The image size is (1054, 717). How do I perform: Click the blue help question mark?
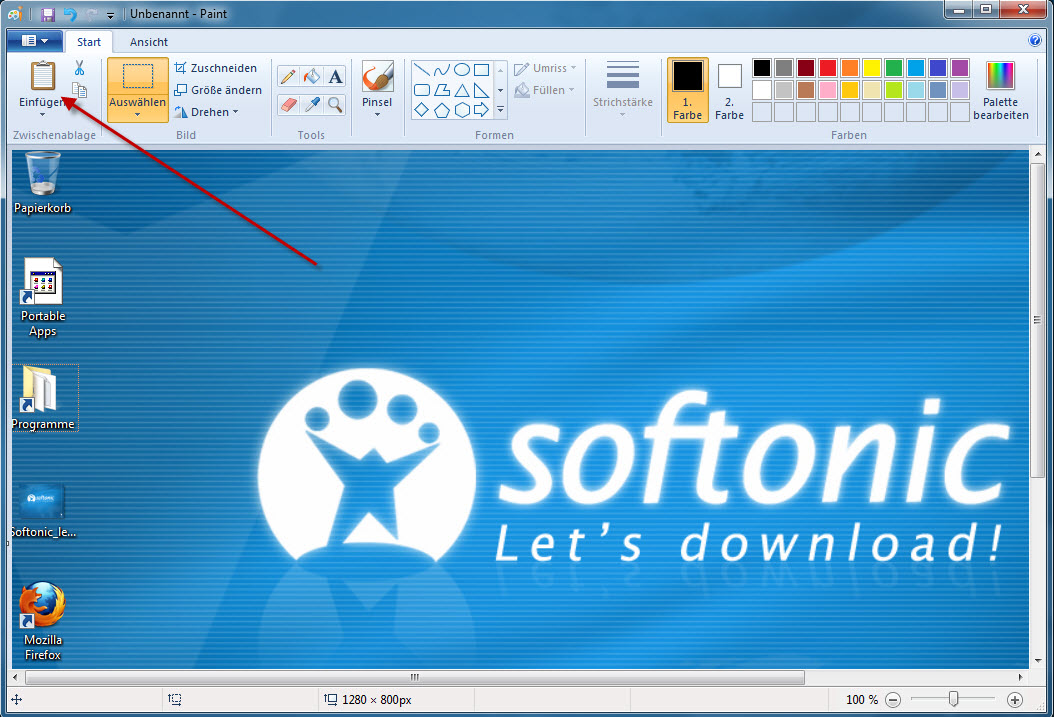pos(1035,41)
